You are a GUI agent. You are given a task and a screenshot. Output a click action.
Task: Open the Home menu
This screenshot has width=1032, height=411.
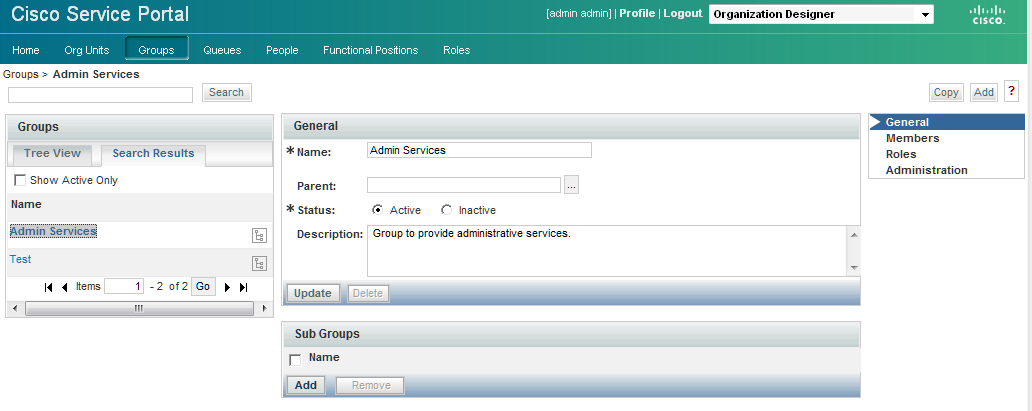26,50
